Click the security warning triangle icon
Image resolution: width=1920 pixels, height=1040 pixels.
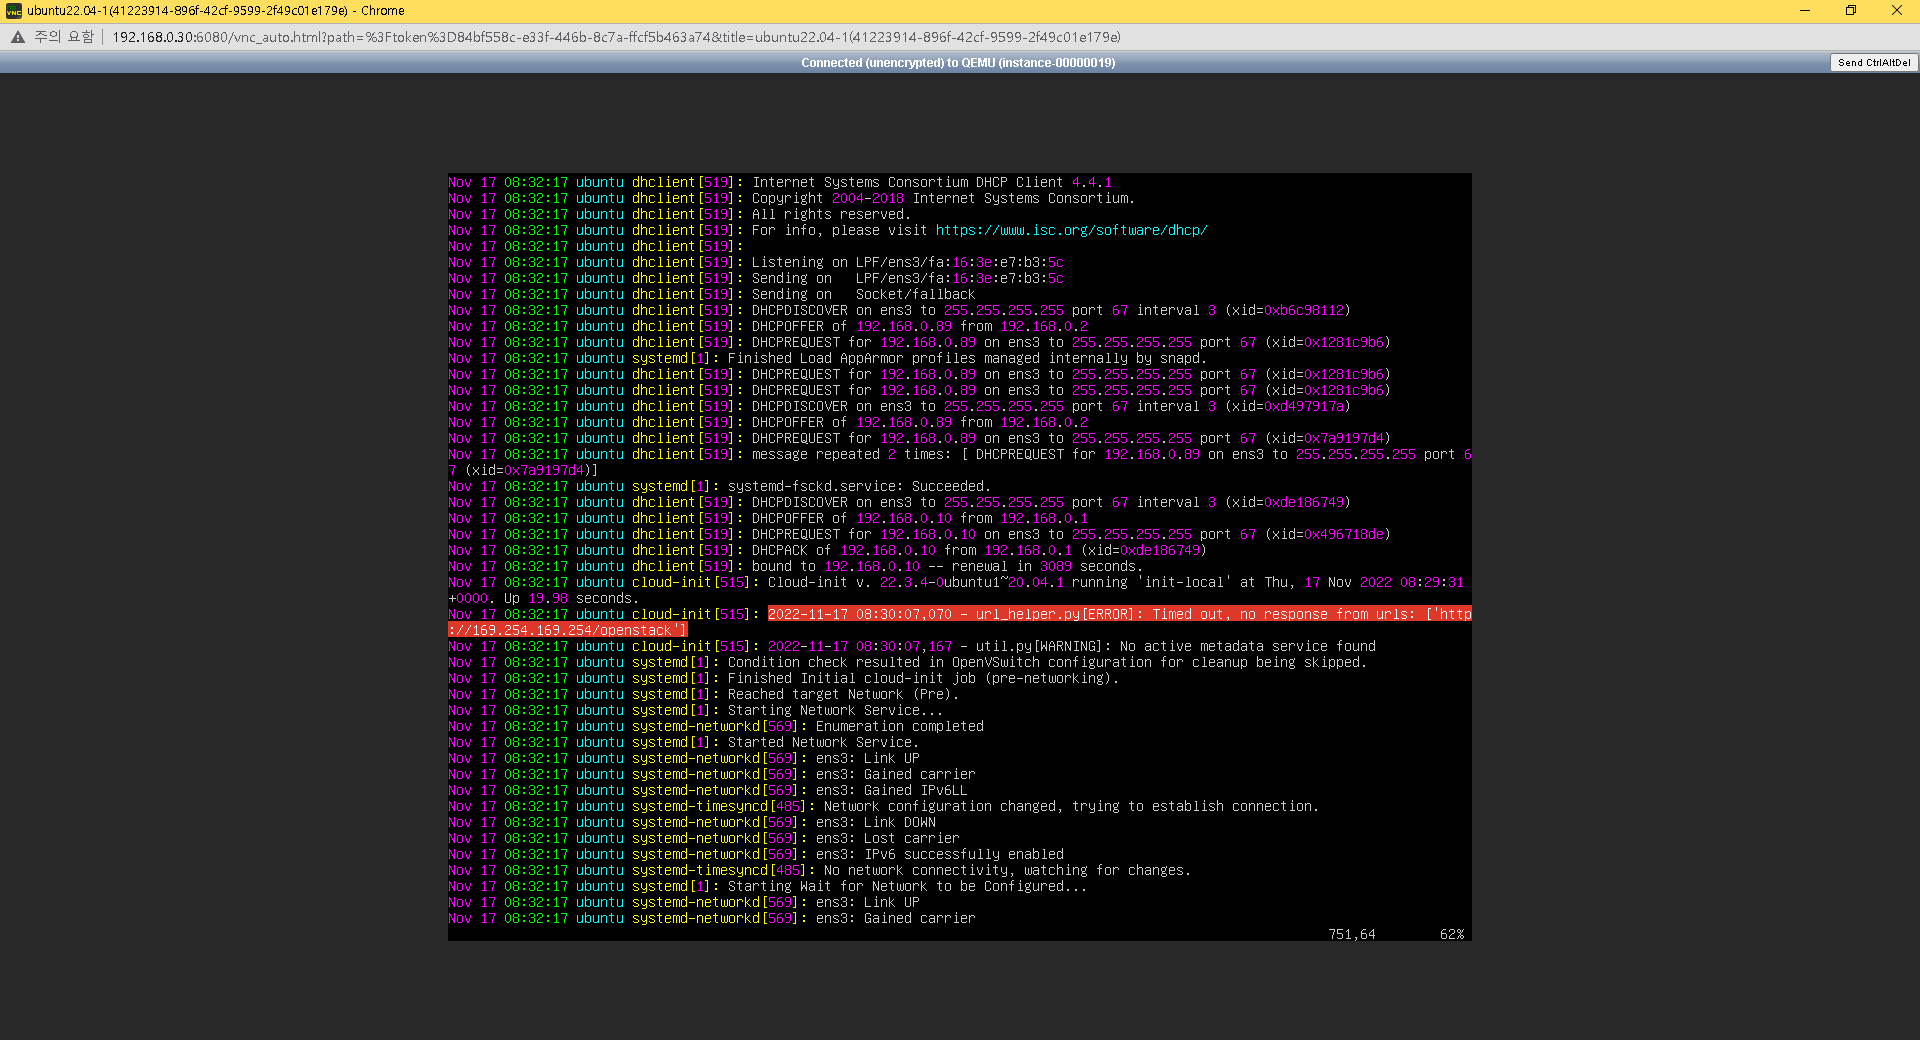pos(18,37)
